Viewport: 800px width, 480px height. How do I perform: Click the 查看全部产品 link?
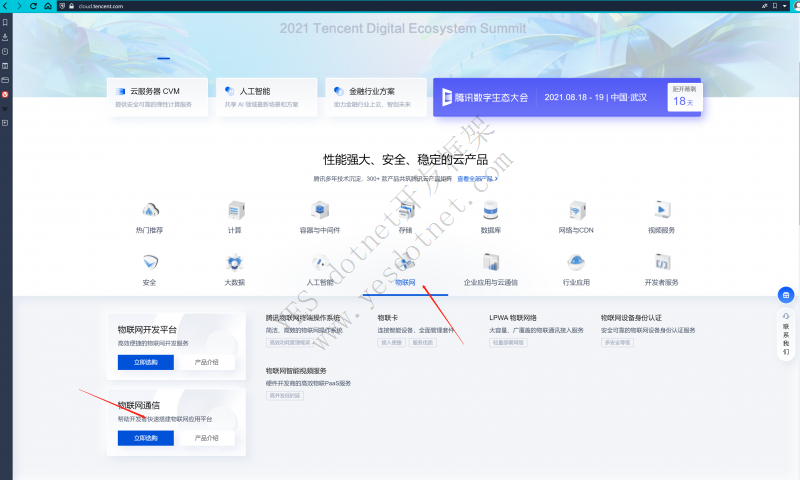click(x=477, y=179)
